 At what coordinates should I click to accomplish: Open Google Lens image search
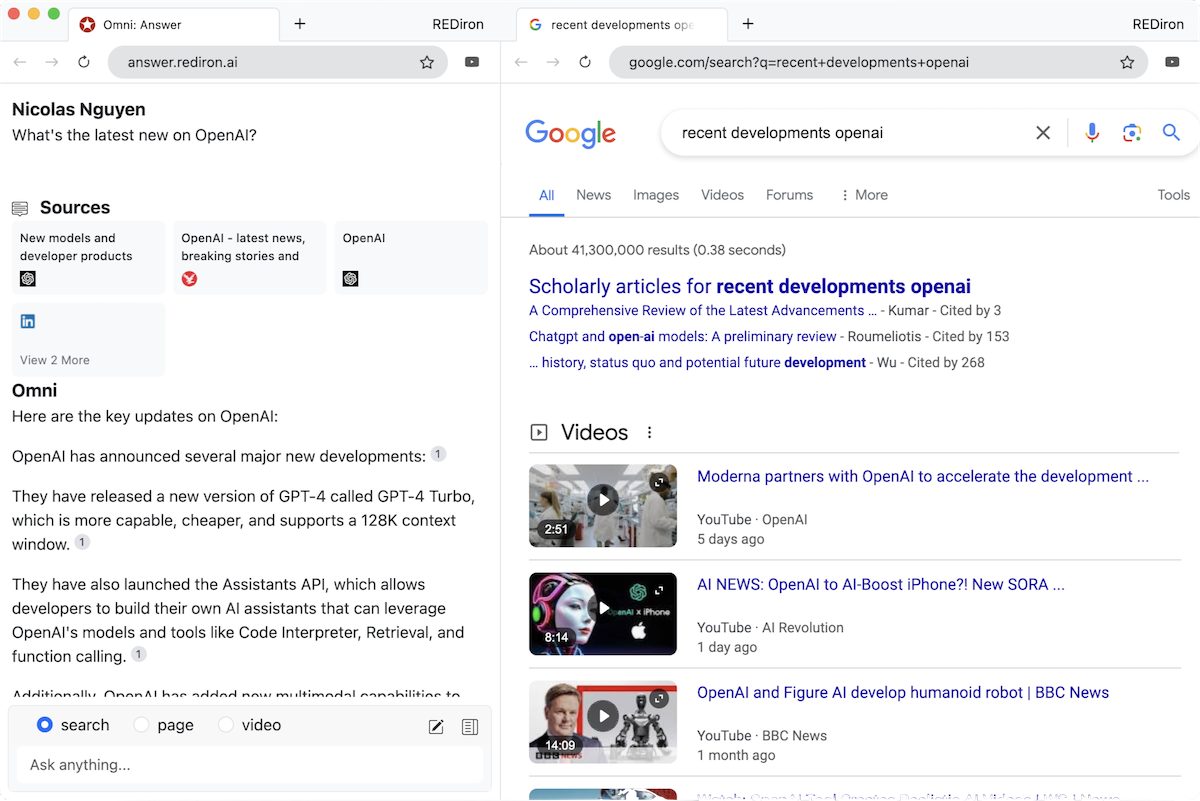point(1132,133)
